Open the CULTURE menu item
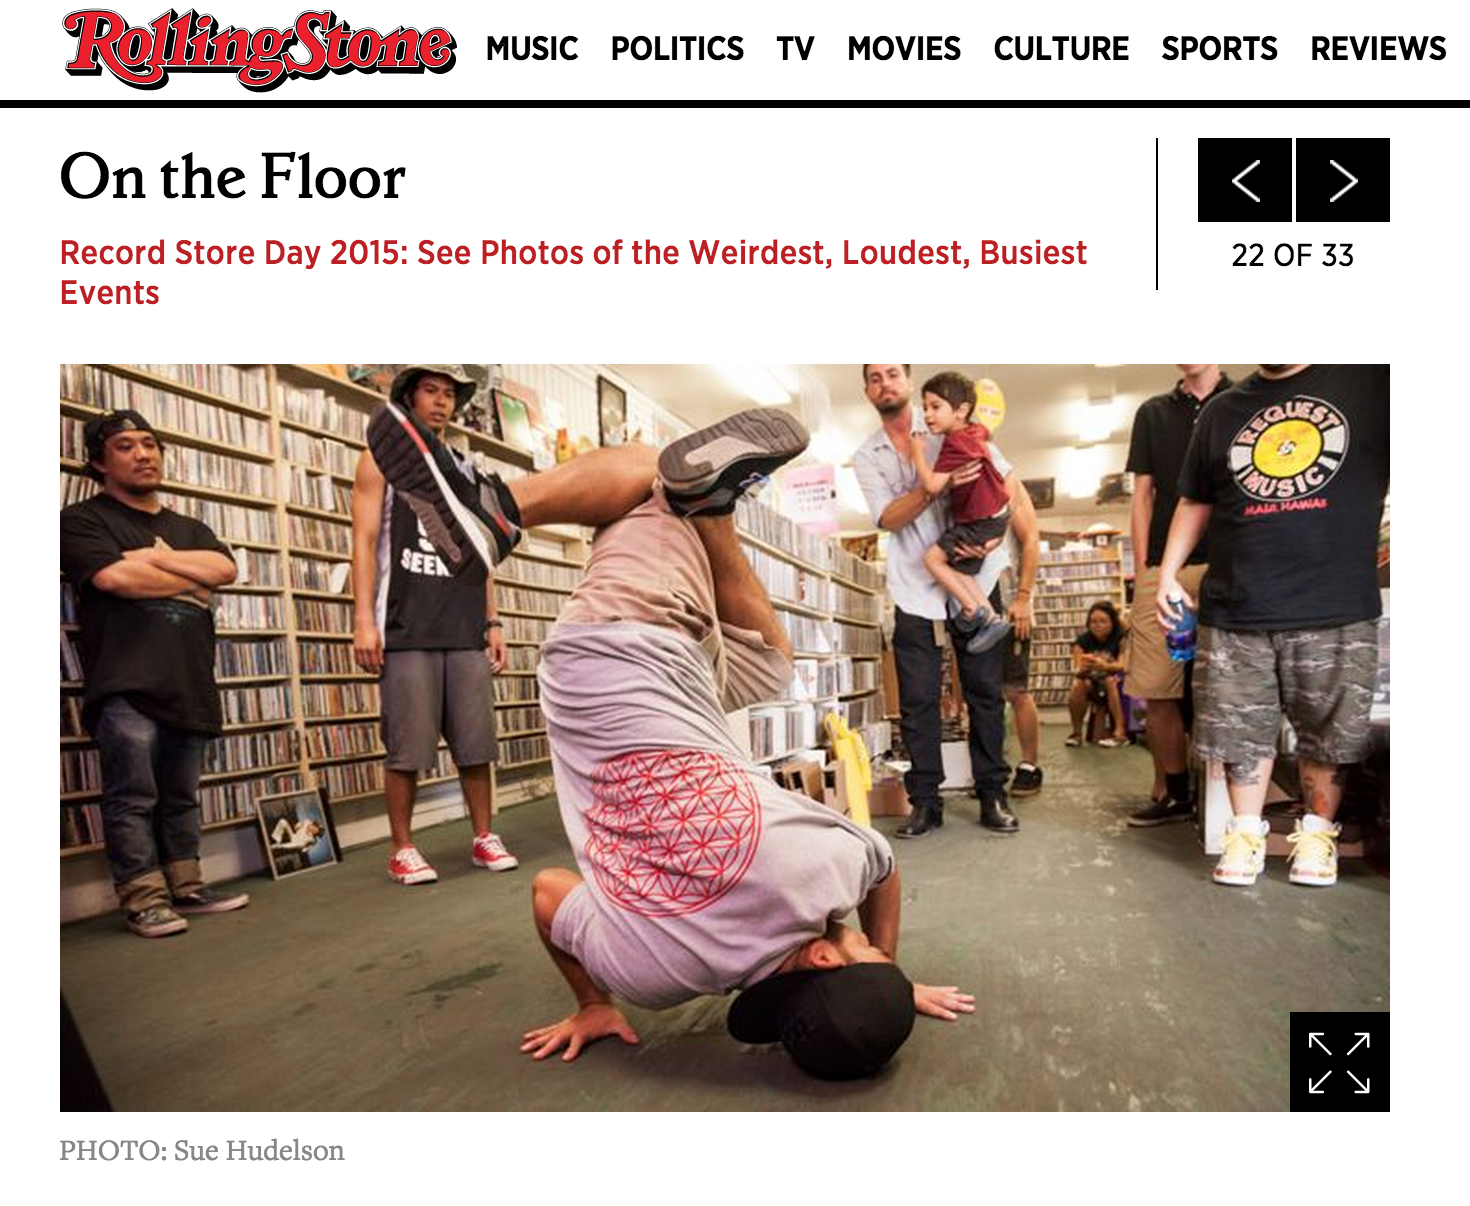Image resolution: width=1470 pixels, height=1206 pixels. coord(1061,48)
